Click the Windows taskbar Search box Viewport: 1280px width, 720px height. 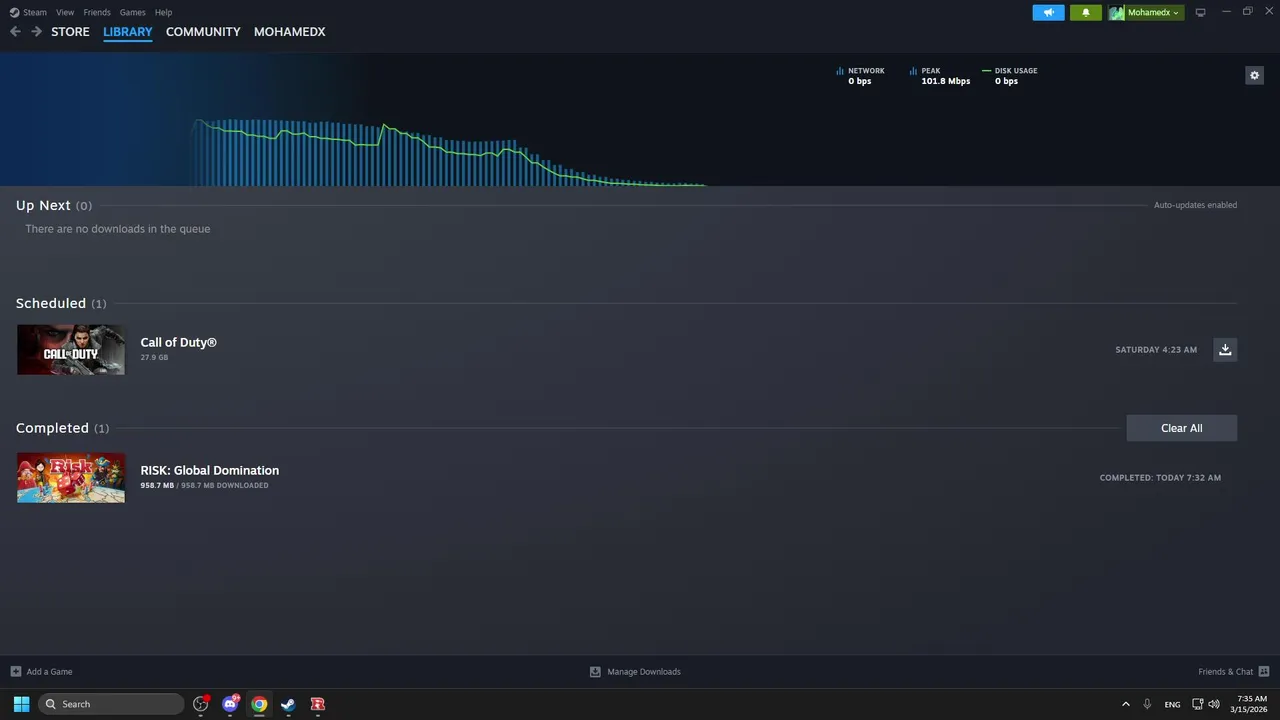click(x=111, y=704)
